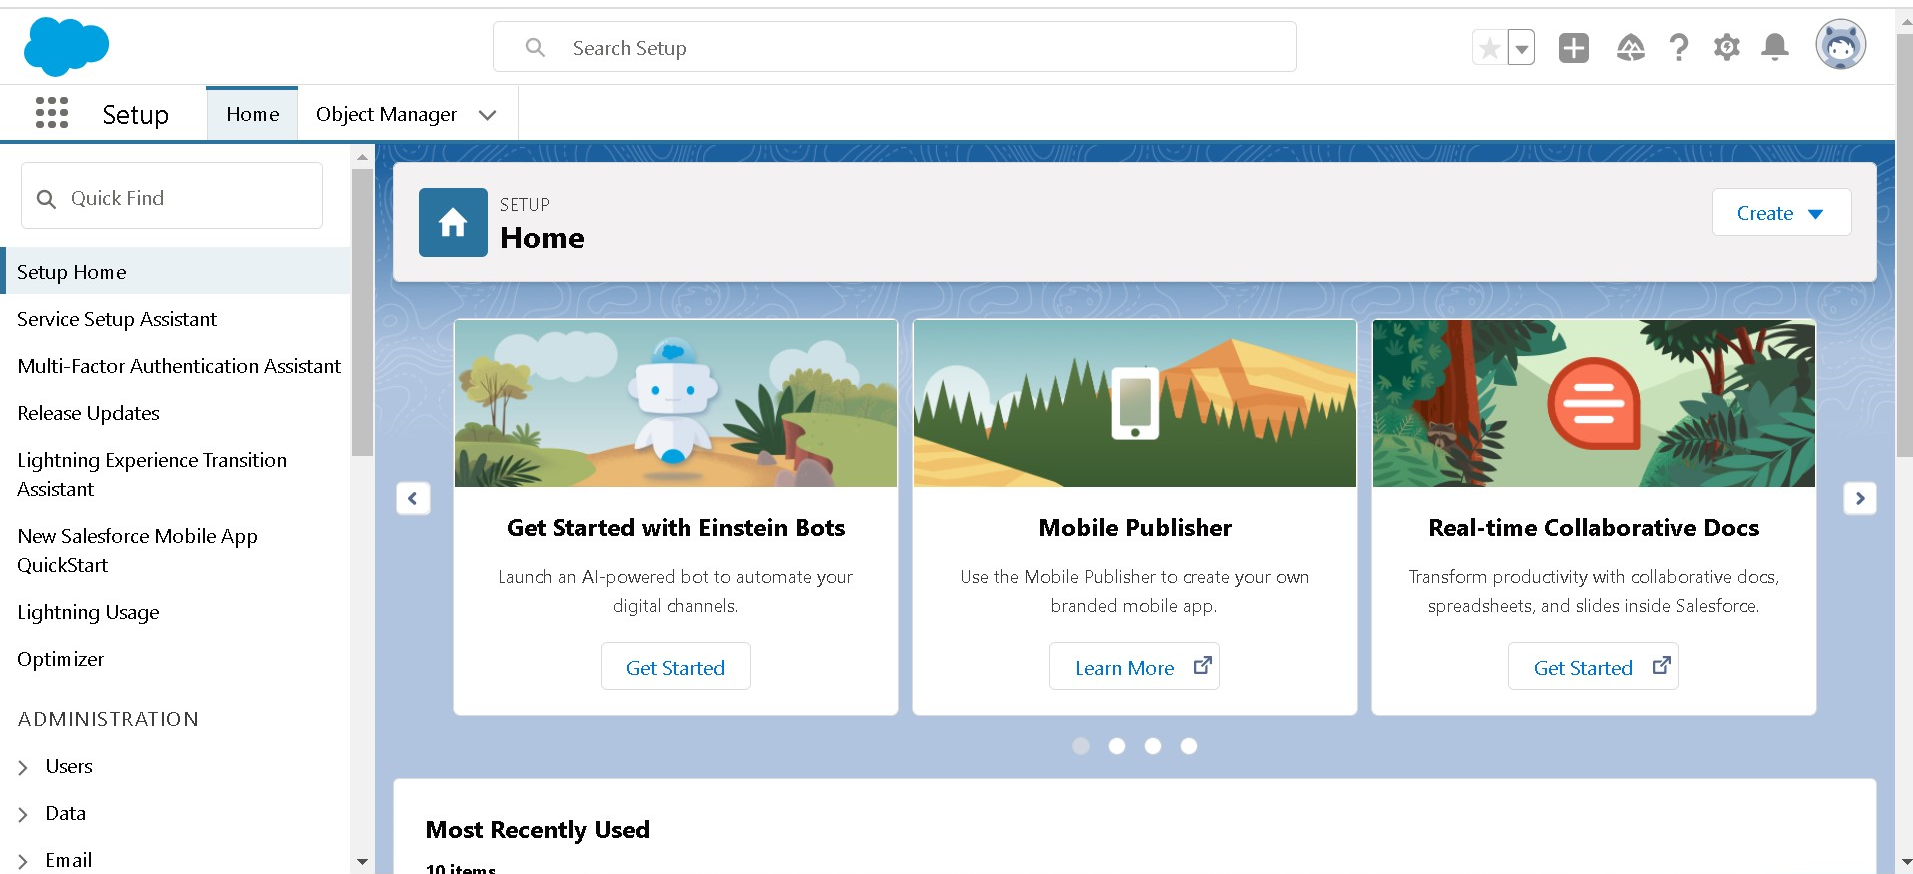The image size is (1913, 874).
Task: Open the App Launcher dots icon
Action: (52, 113)
